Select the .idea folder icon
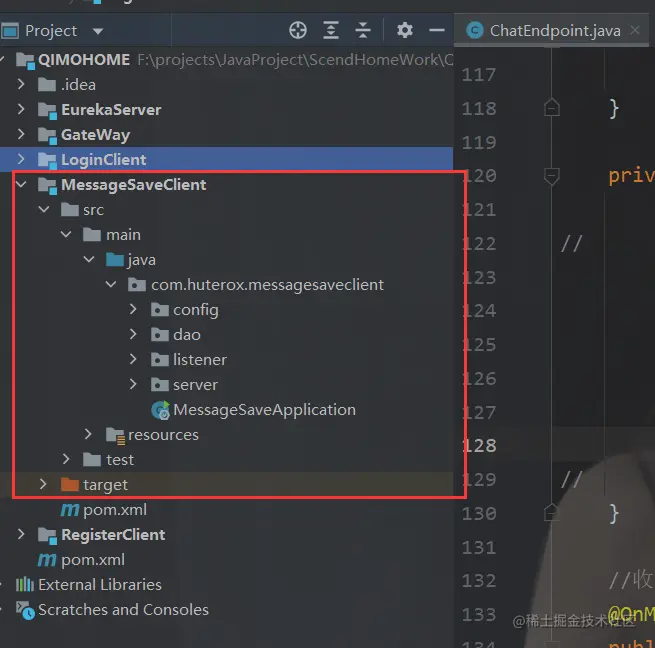 (47, 85)
